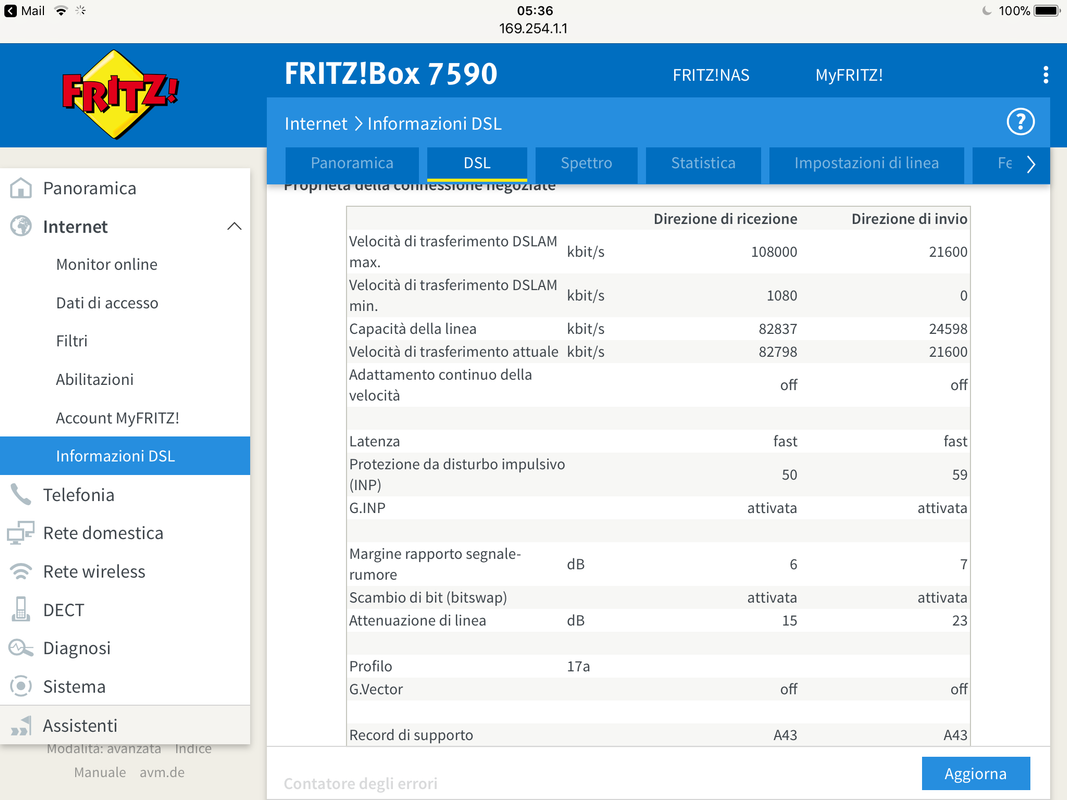Open the Impostazioni di linea tab
The height and width of the screenshot is (800, 1067).
tap(866, 164)
